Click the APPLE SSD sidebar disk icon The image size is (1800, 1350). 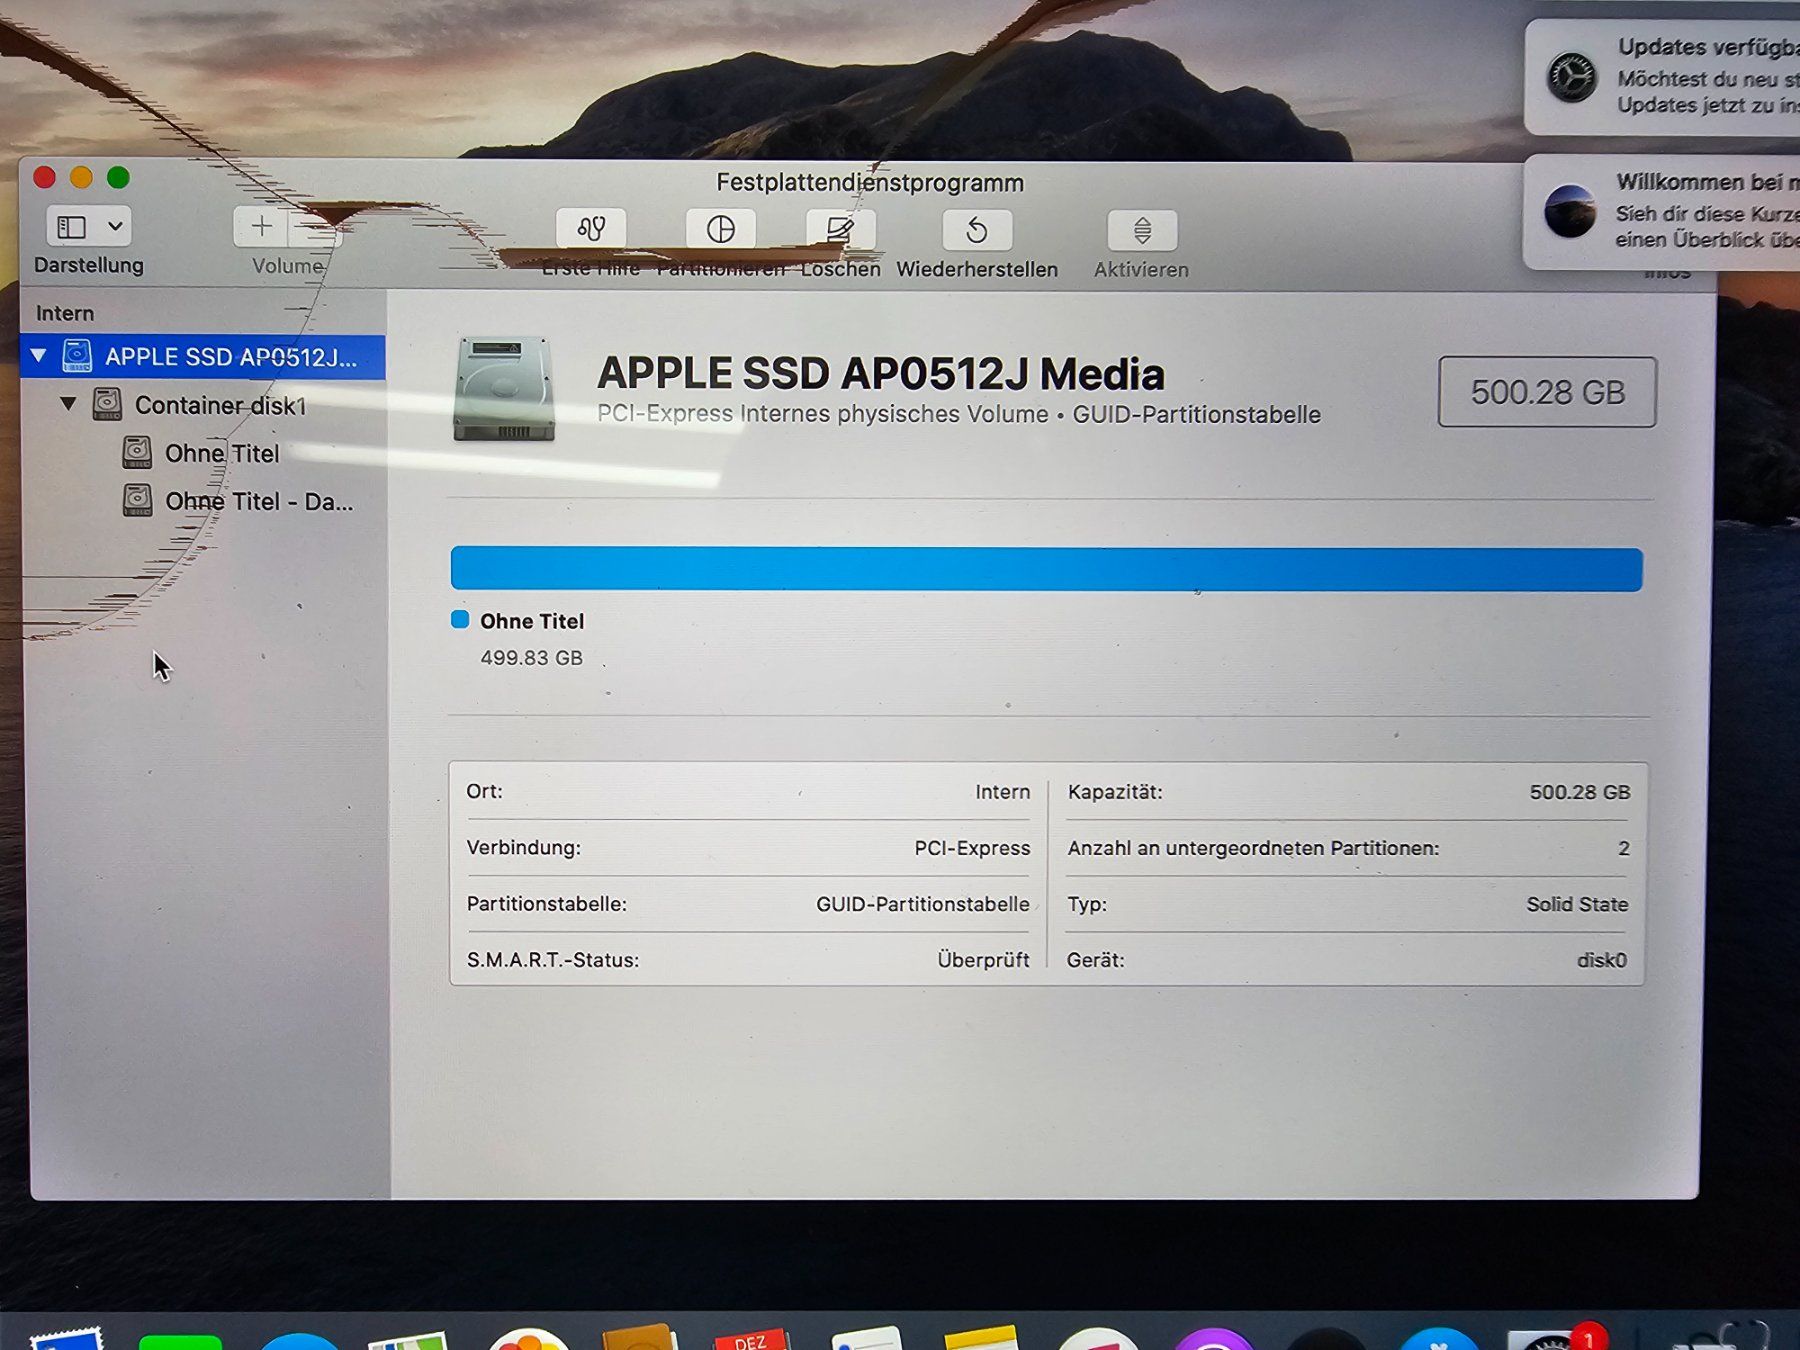(x=77, y=356)
